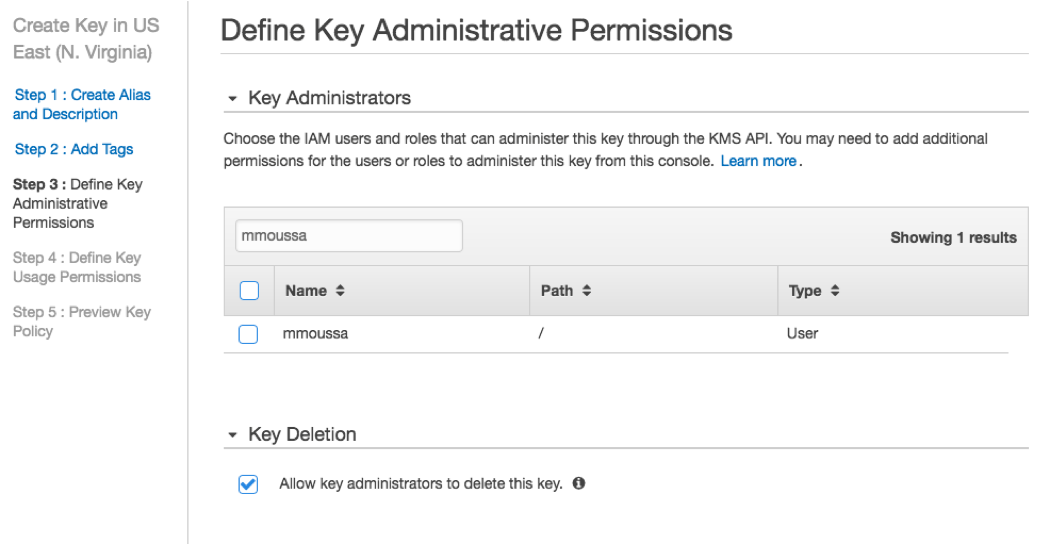Click the Type column header label

click(805, 290)
